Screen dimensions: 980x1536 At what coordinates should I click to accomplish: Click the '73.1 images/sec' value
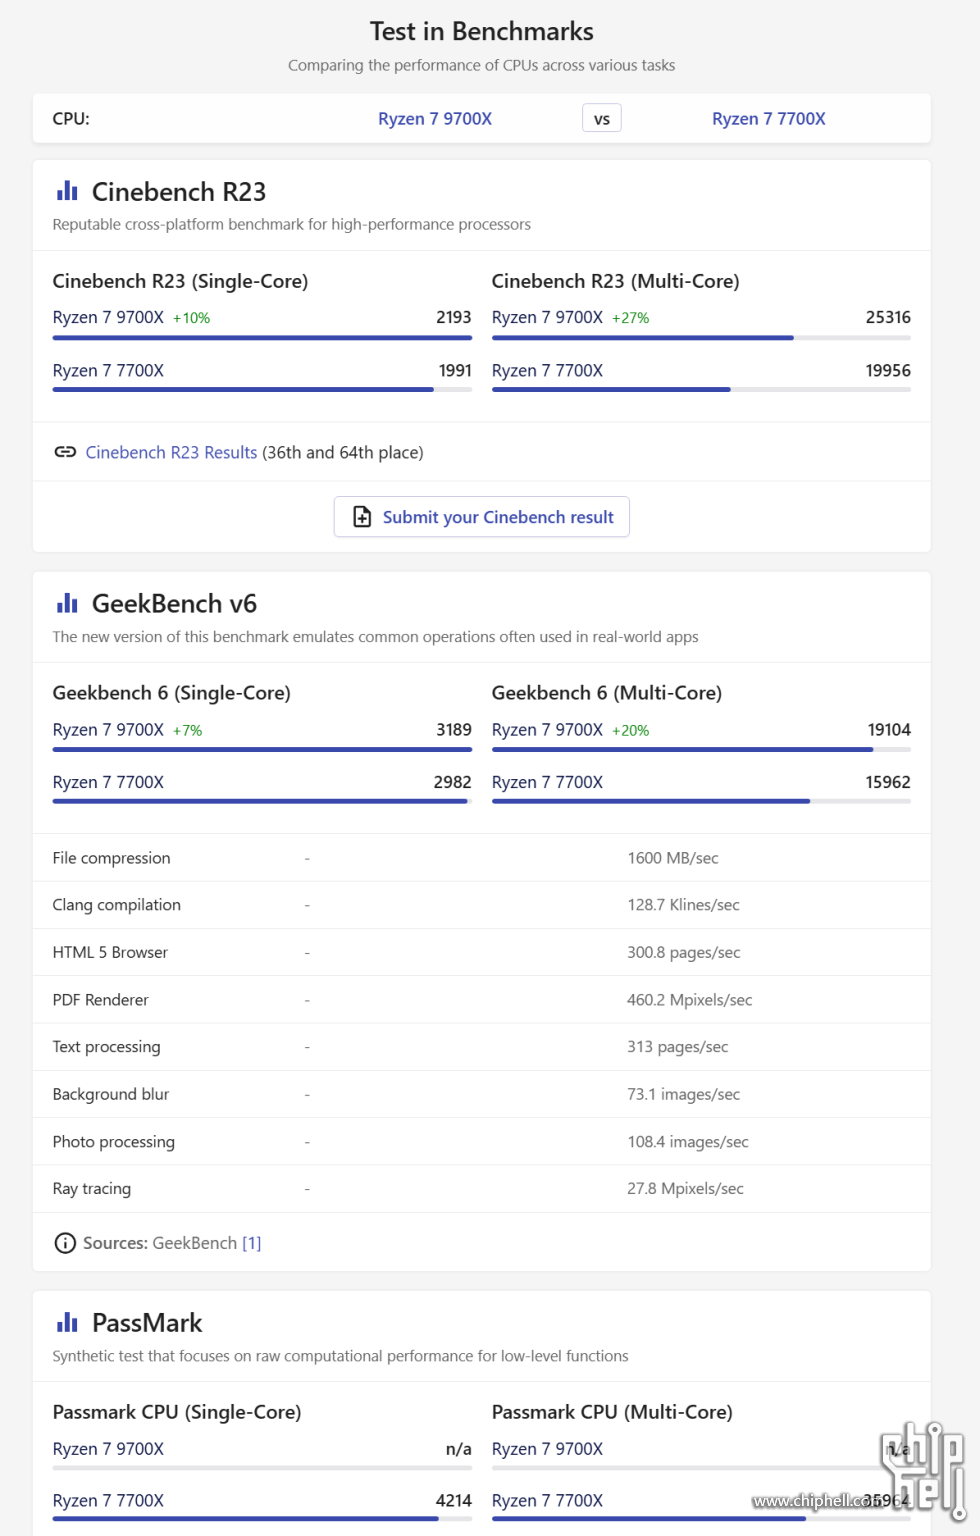coord(684,1094)
